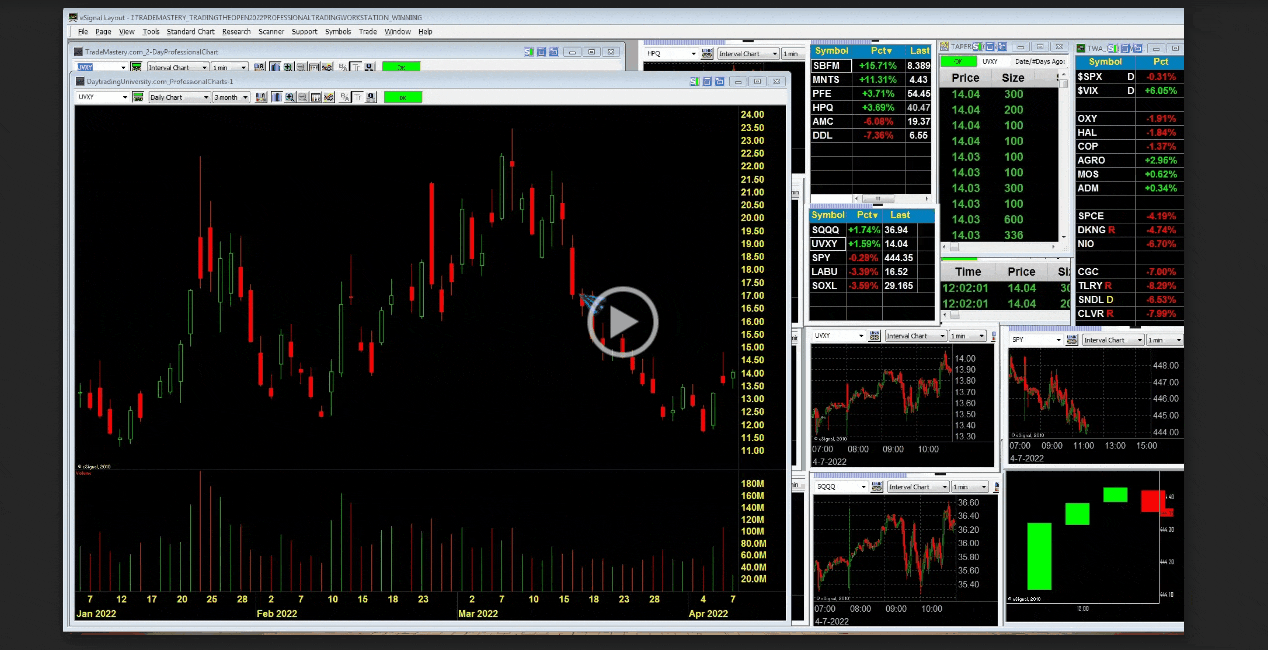Toggle the T icon in the DaytradingUniversity toolbar
This screenshot has height=650, width=1268.
tap(357, 97)
